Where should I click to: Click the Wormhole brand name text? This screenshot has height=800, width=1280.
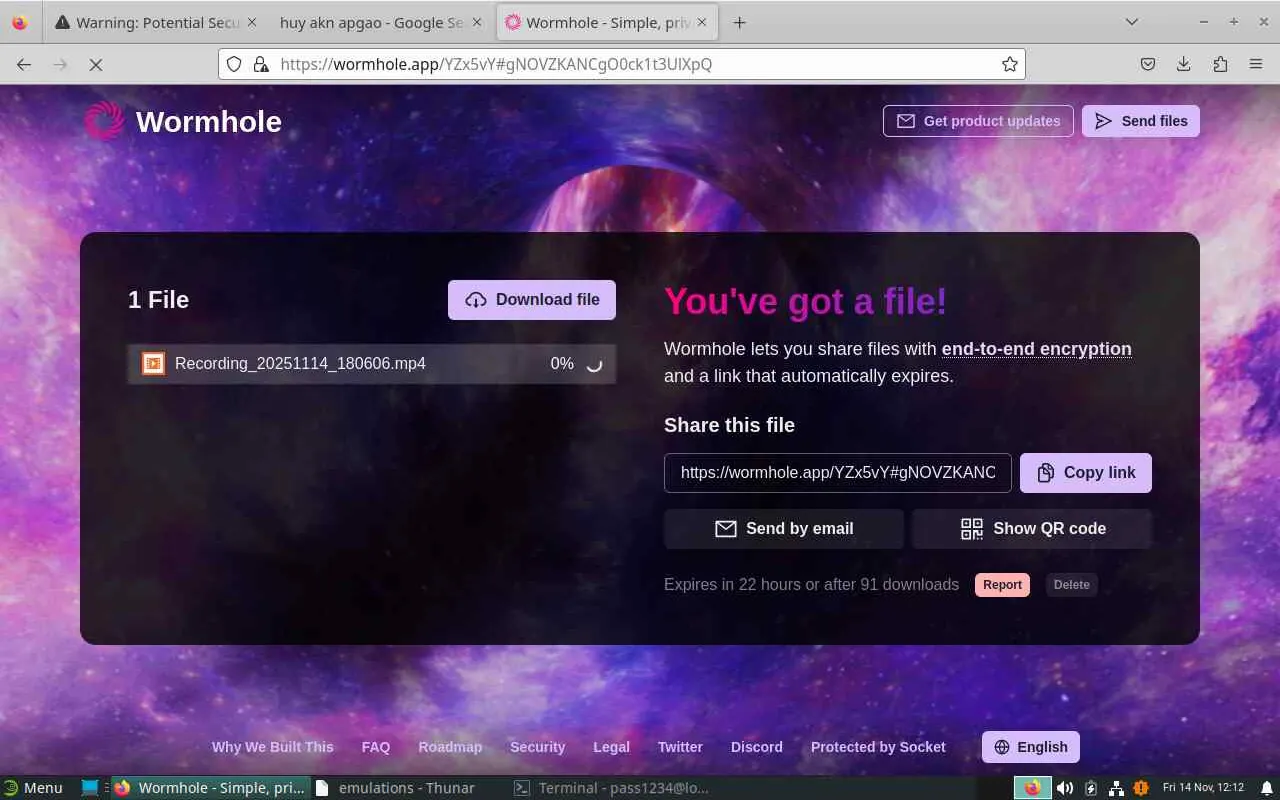tap(209, 121)
